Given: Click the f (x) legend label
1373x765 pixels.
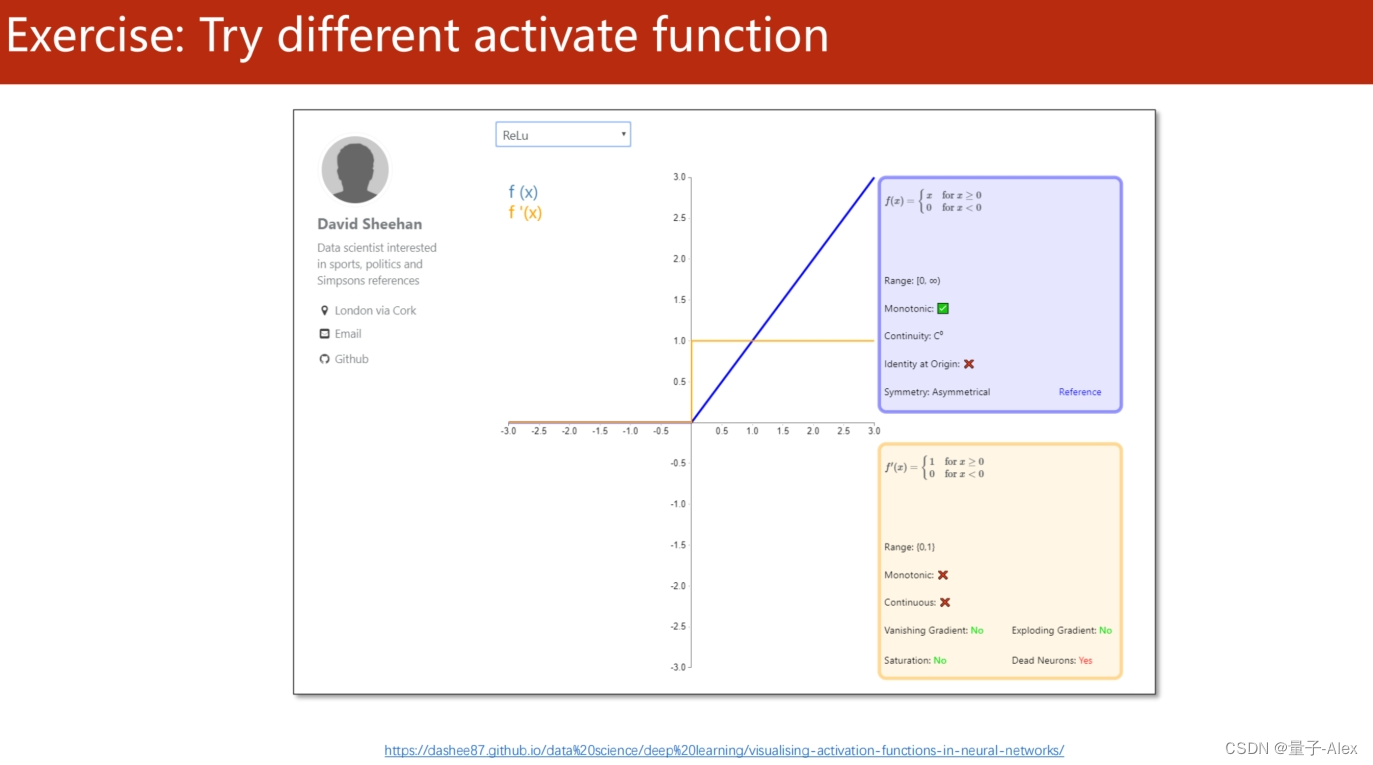Looking at the screenshot, I should [523, 192].
